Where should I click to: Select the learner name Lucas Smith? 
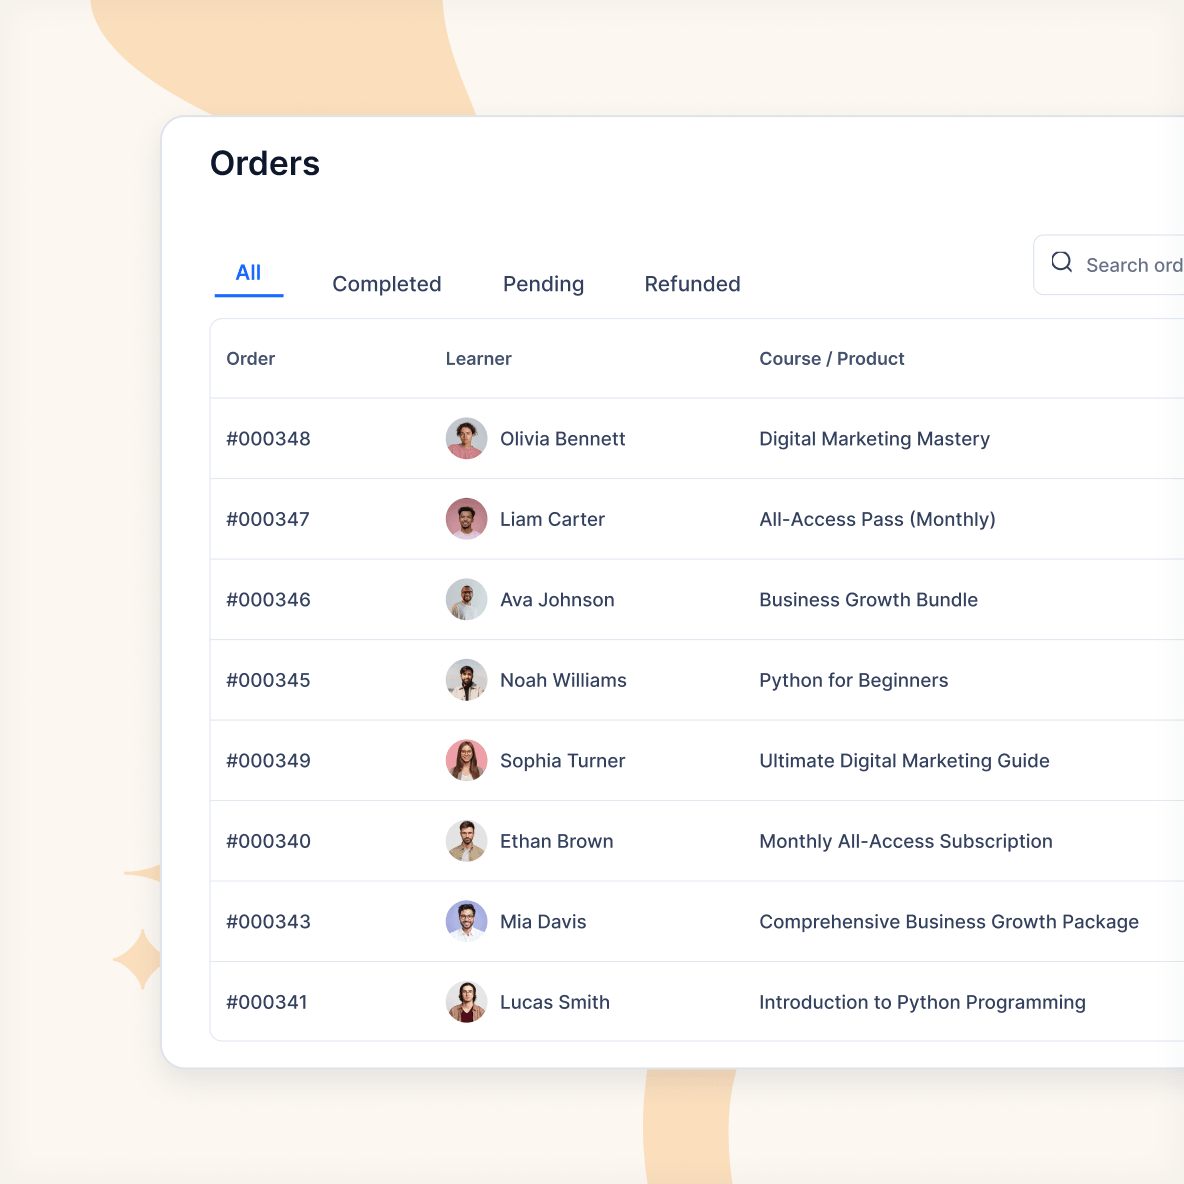click(x=555, y=1002)
